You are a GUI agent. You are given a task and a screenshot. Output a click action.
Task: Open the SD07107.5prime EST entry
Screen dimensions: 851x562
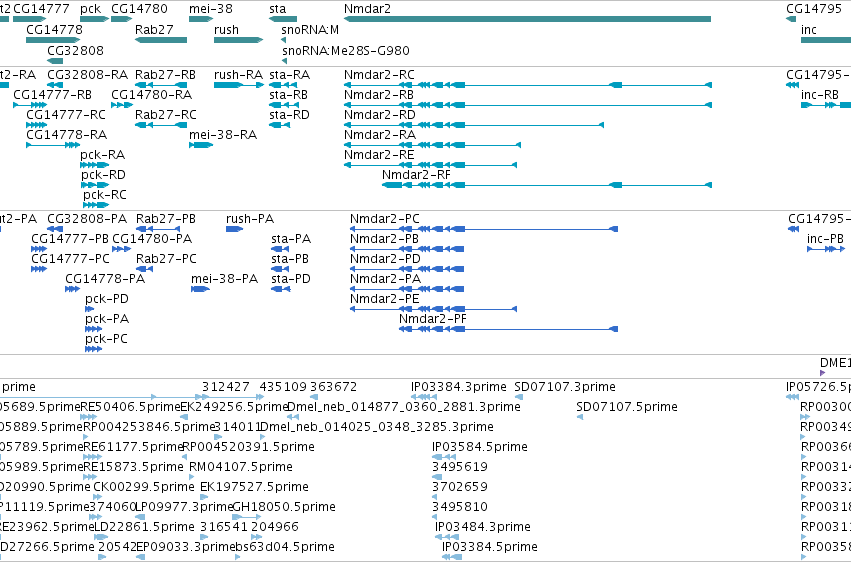pyautogui.click(x=627, y=407)
